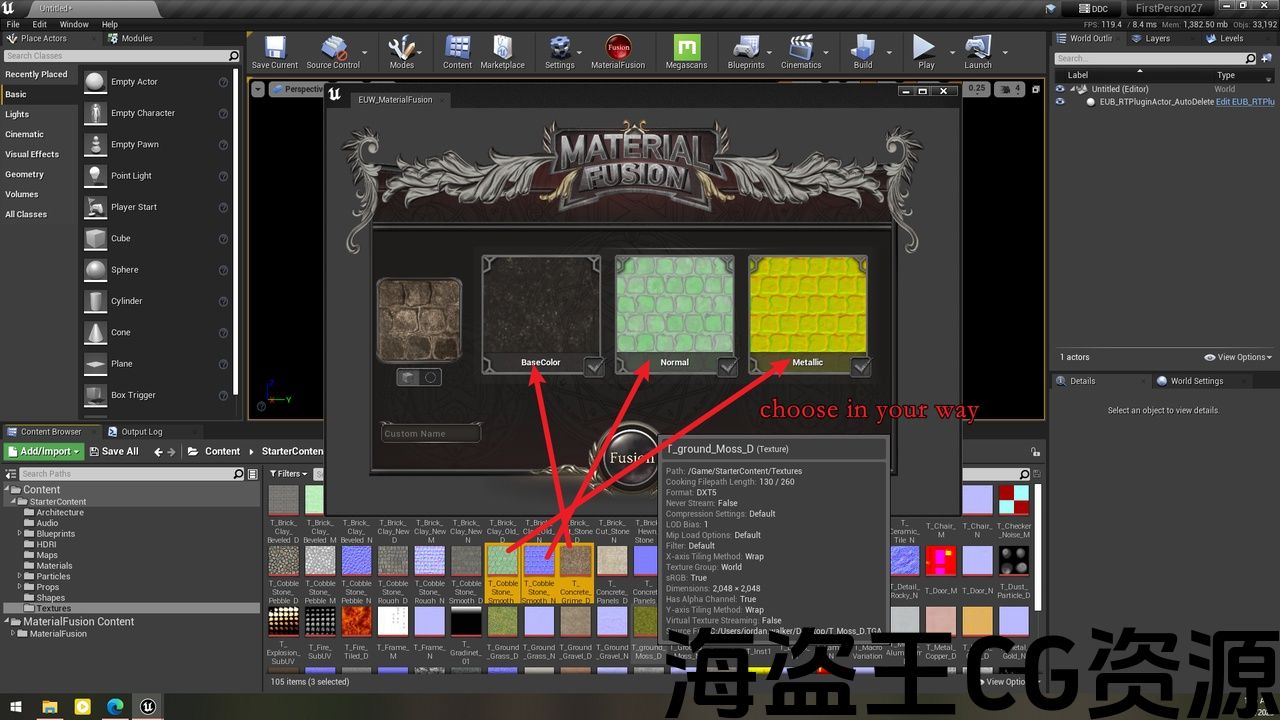Uncheck the Metallic slot checkbox
The image size is (1280, 720).
(x=860, y=368)
